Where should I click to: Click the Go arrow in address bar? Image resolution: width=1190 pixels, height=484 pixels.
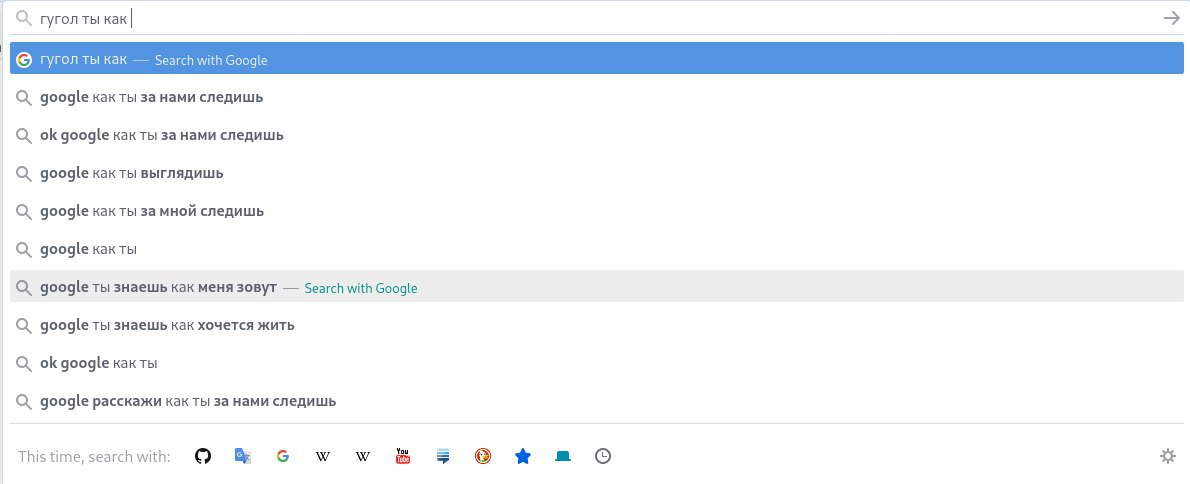pos(1172,18)
